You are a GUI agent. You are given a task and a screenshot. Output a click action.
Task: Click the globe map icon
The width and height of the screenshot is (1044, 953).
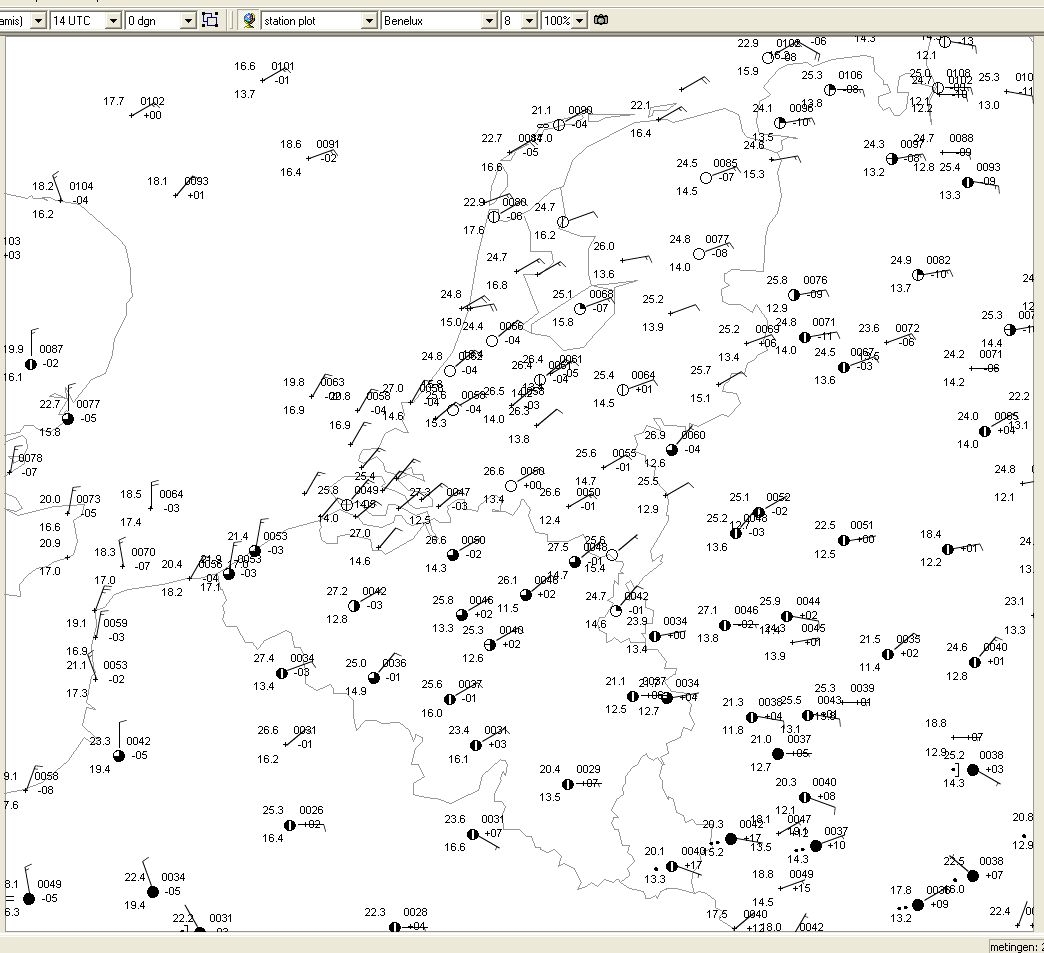coord(249,20)
